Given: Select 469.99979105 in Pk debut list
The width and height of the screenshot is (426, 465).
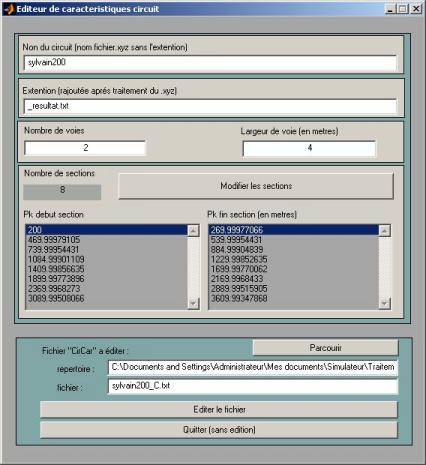Looking at the screenshot, I should pyautogui.click(x=107, y=240).
